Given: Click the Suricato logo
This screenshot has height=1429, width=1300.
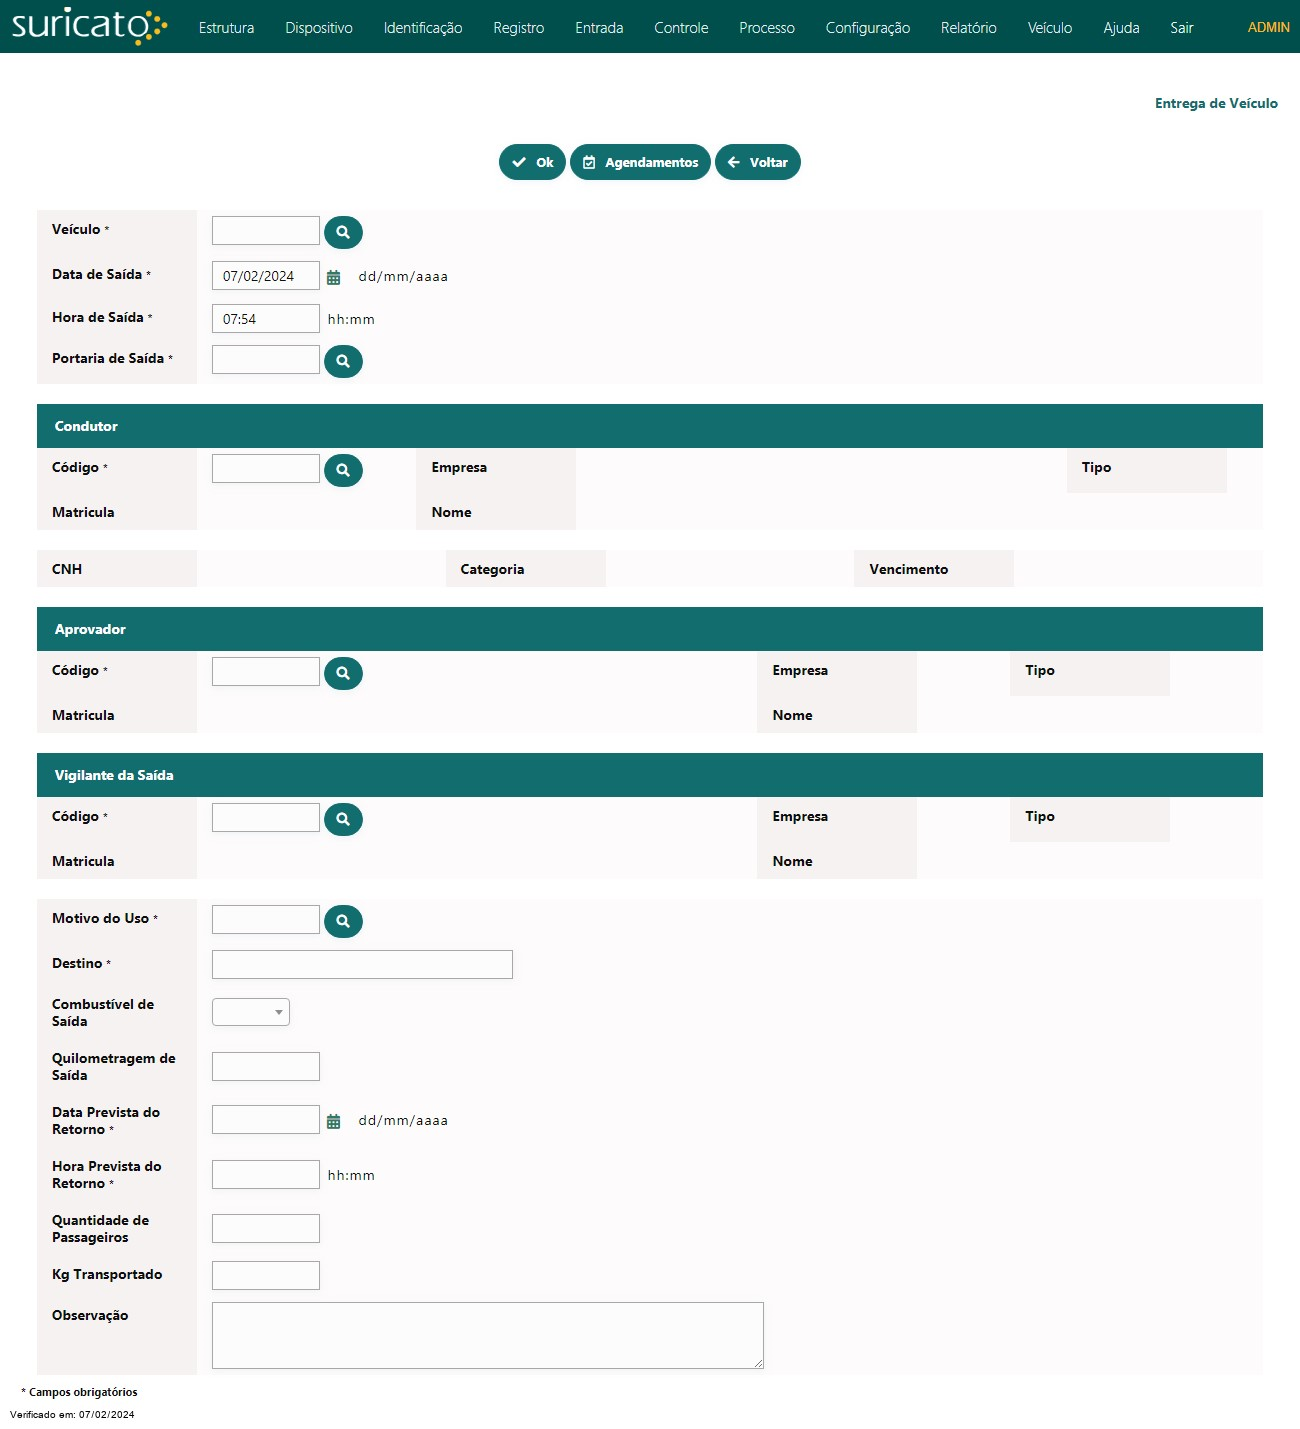Looking at the screenshot, I should point(89,26).
